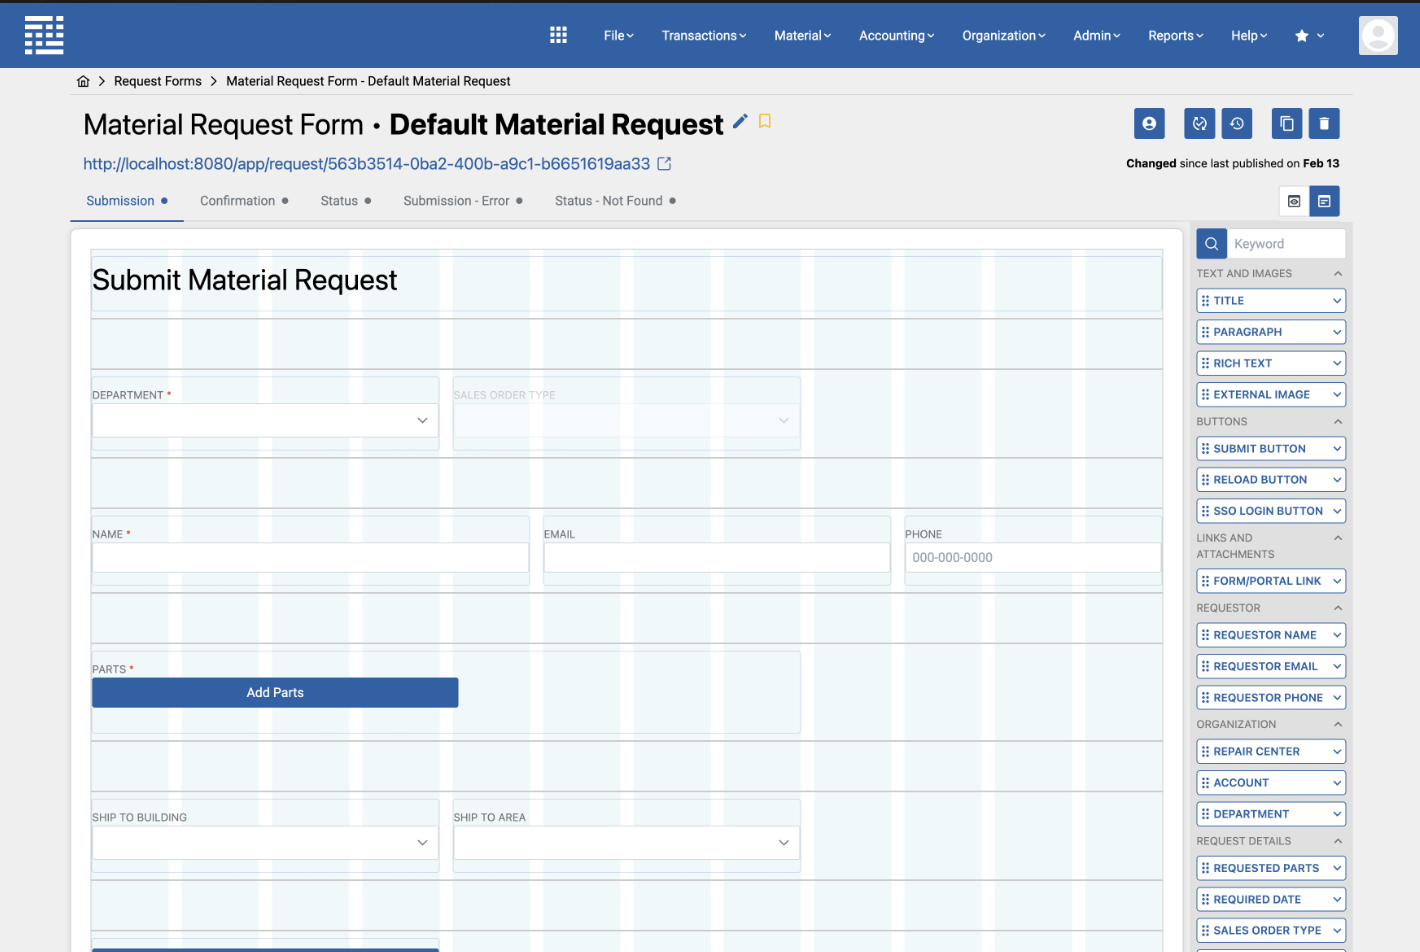
Task: Click the keyword search magnifier icon
Action: point(1211,243)
